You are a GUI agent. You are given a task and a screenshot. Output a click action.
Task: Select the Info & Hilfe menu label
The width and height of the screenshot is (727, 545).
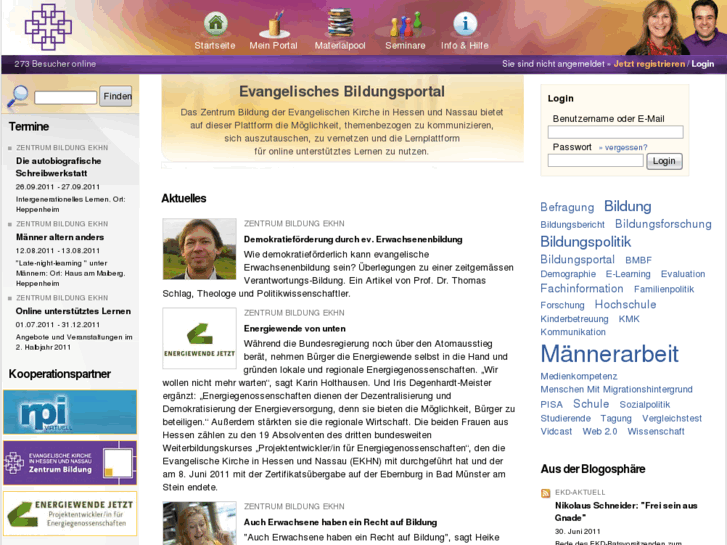pyautogui.click(x=465, y=45)
